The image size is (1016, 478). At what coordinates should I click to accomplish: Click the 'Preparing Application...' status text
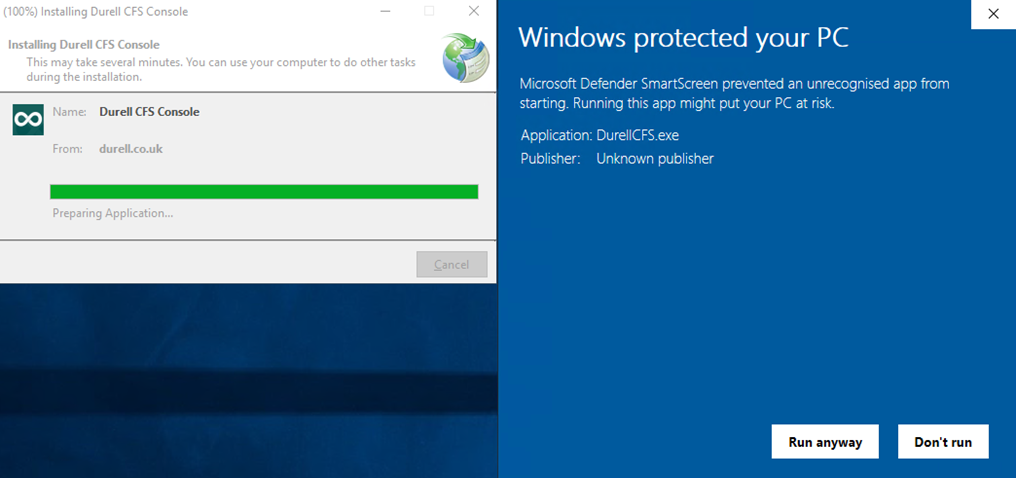(113, 213)
